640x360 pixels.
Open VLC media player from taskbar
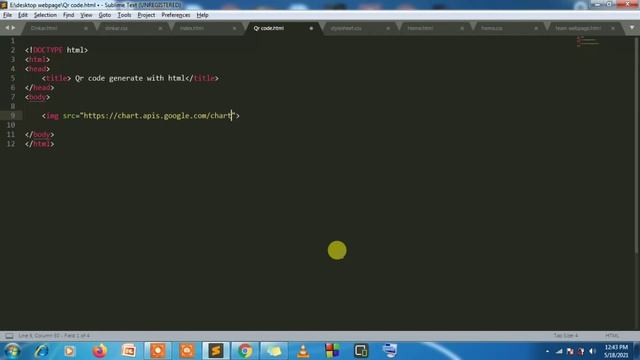coord(303,351)
